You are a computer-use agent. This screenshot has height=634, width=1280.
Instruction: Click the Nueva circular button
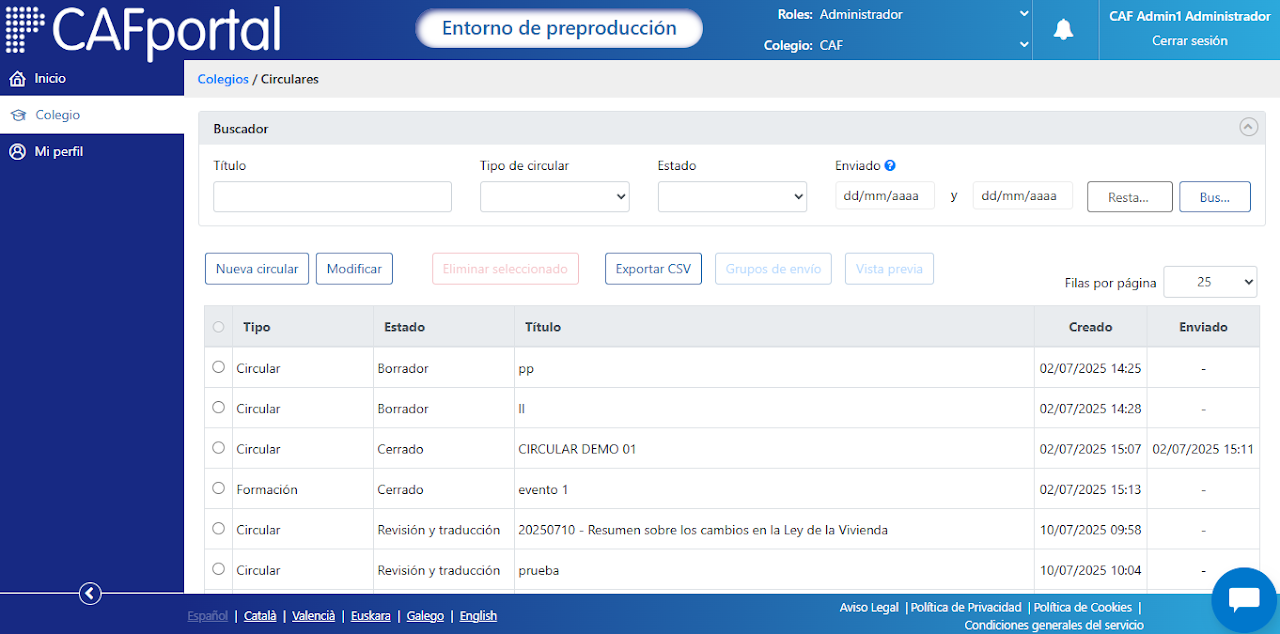257,269
